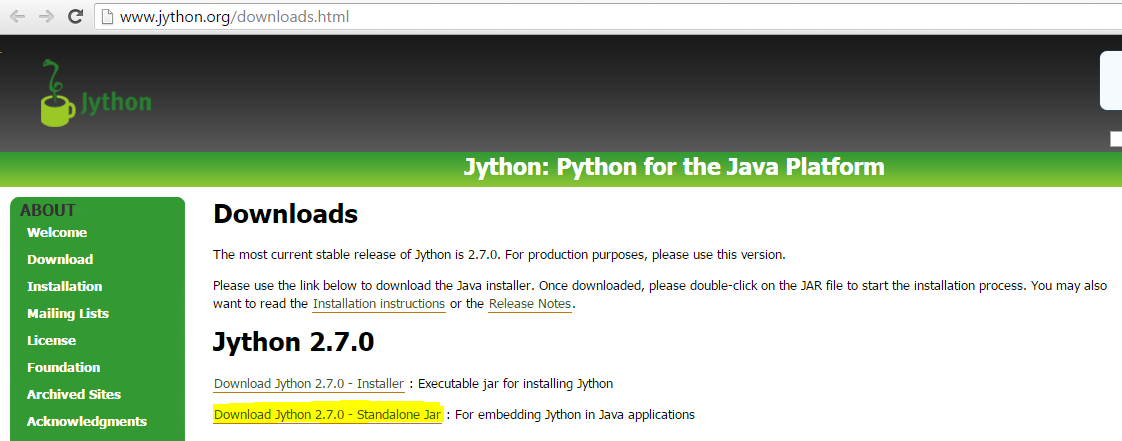Click the page icon in the address bar
Screen dimensions: 1122x441
pos(107,16)
